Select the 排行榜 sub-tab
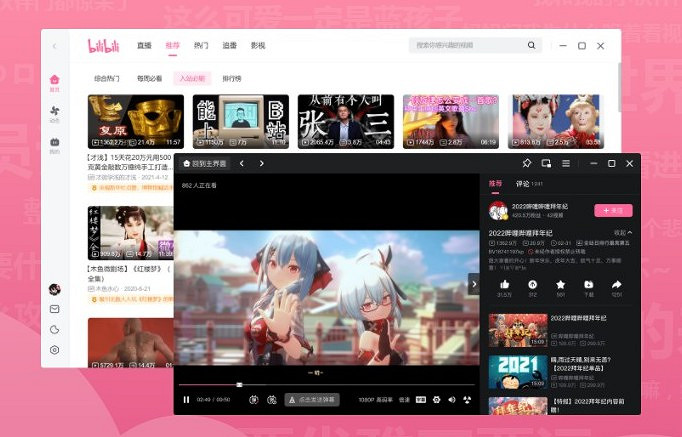The width and height of the screenshot is (682, 437). coord(232,79)
